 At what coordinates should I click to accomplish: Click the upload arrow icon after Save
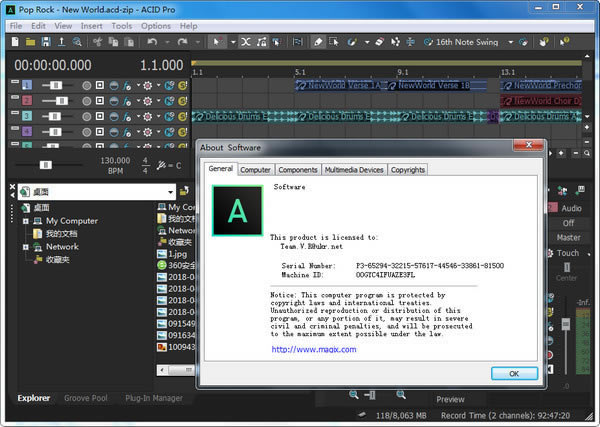[61, 42]
